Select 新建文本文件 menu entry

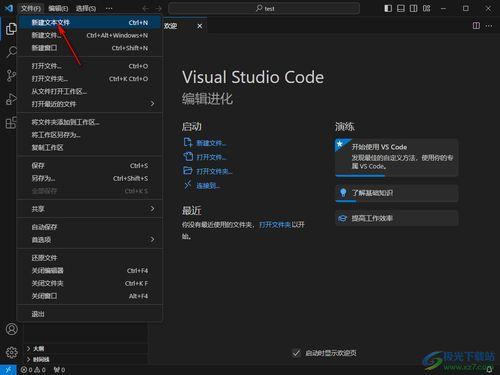(x=89, y=23)
